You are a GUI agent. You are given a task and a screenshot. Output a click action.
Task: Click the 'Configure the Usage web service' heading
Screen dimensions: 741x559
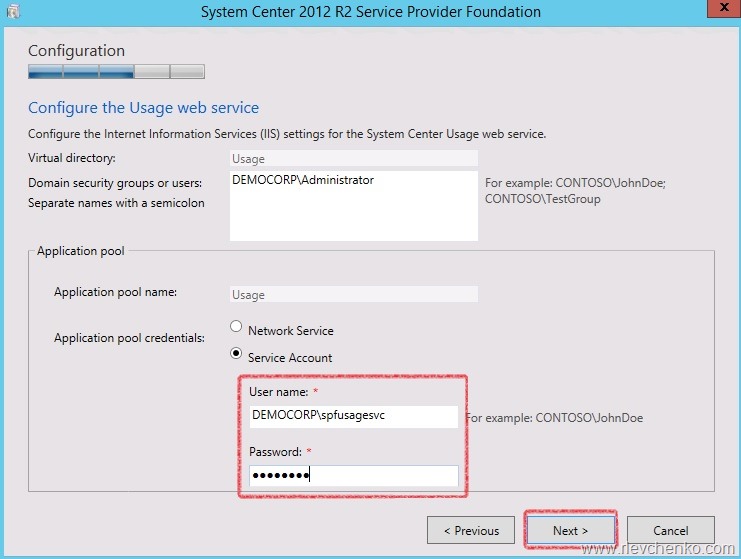tap(143, 108)
